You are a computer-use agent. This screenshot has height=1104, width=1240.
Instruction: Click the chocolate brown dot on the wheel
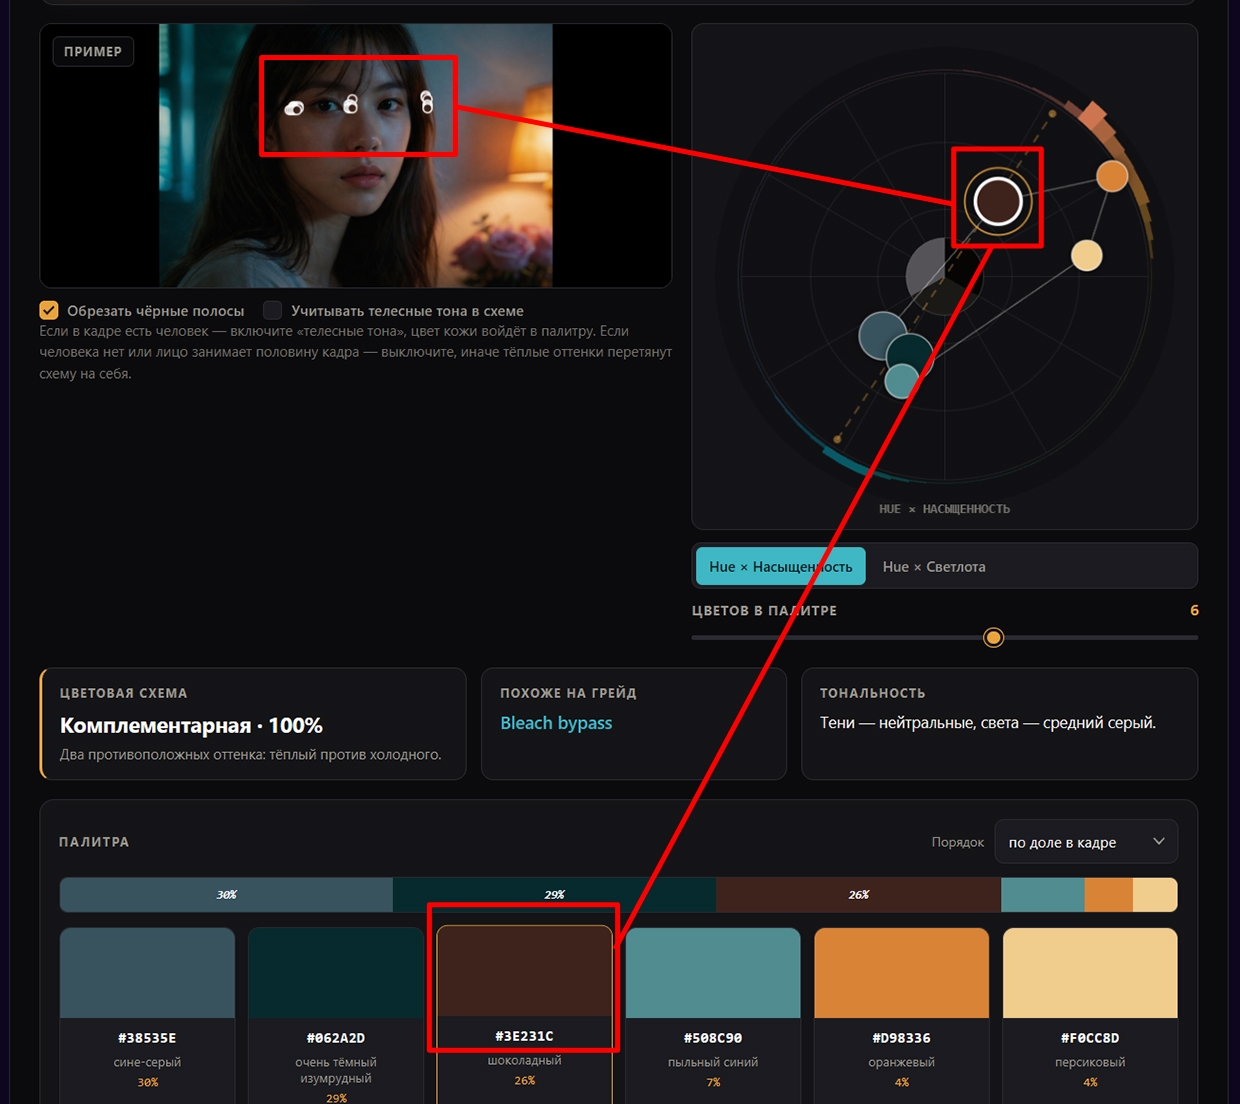click(998, 200)
